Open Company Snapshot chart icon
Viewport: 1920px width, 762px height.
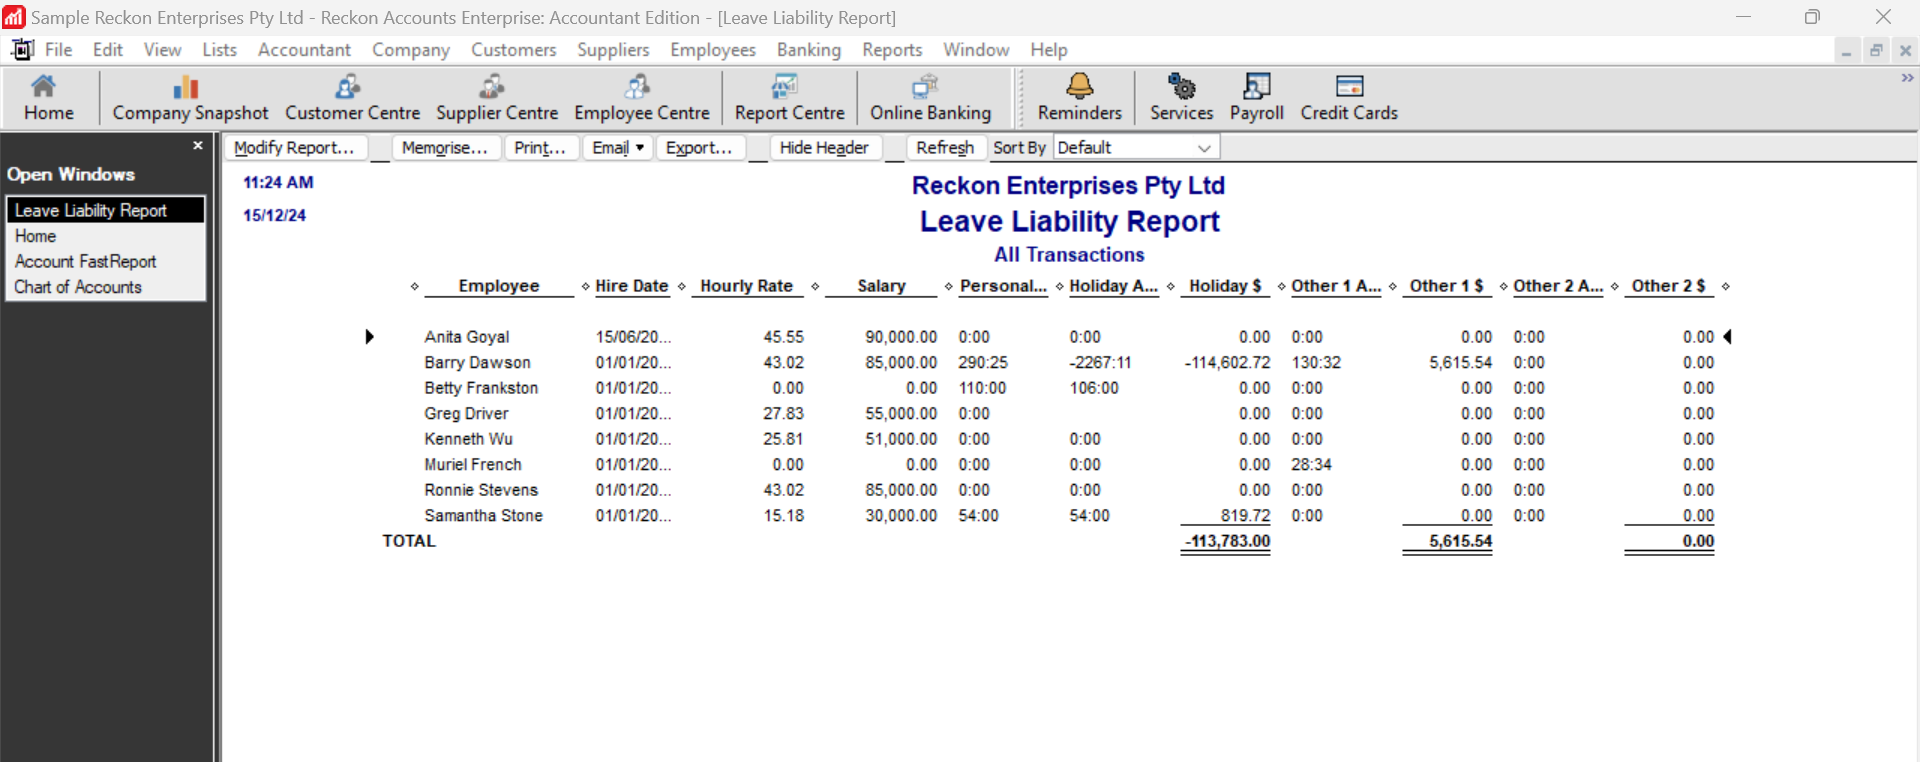pyautogui.click(x=190, y=98)
